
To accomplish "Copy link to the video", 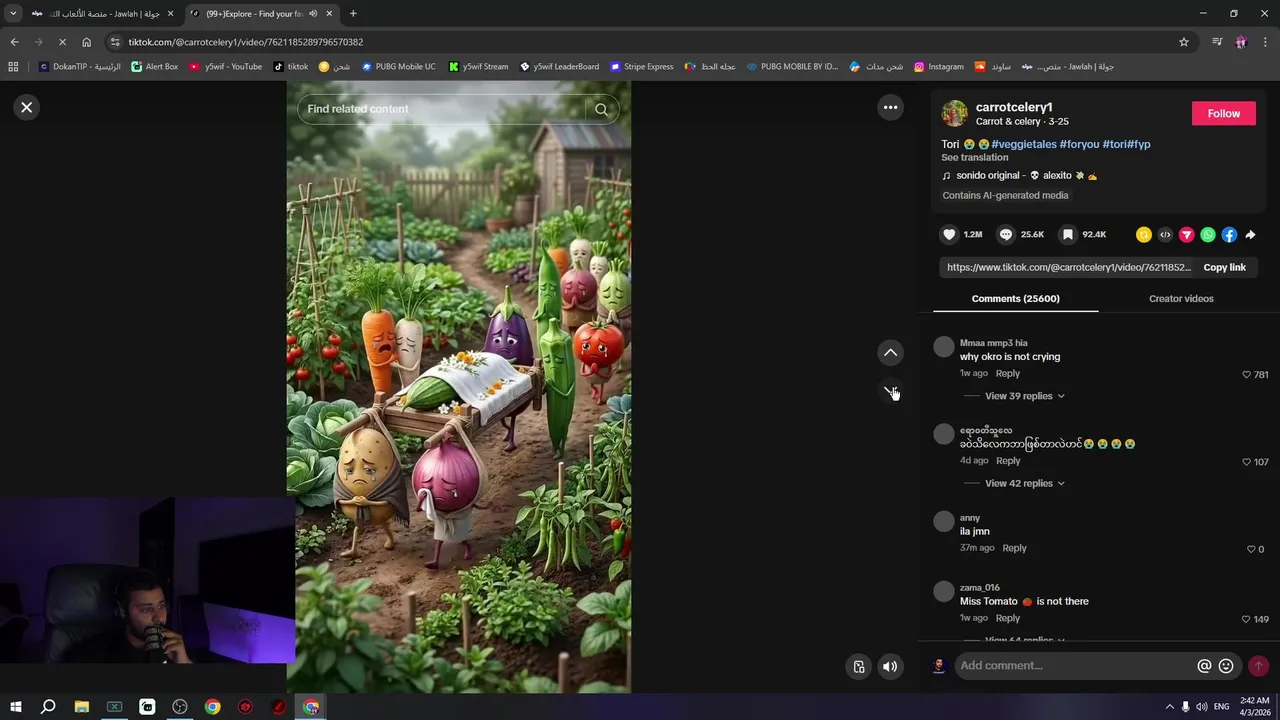I will (x=1224, y=267).
